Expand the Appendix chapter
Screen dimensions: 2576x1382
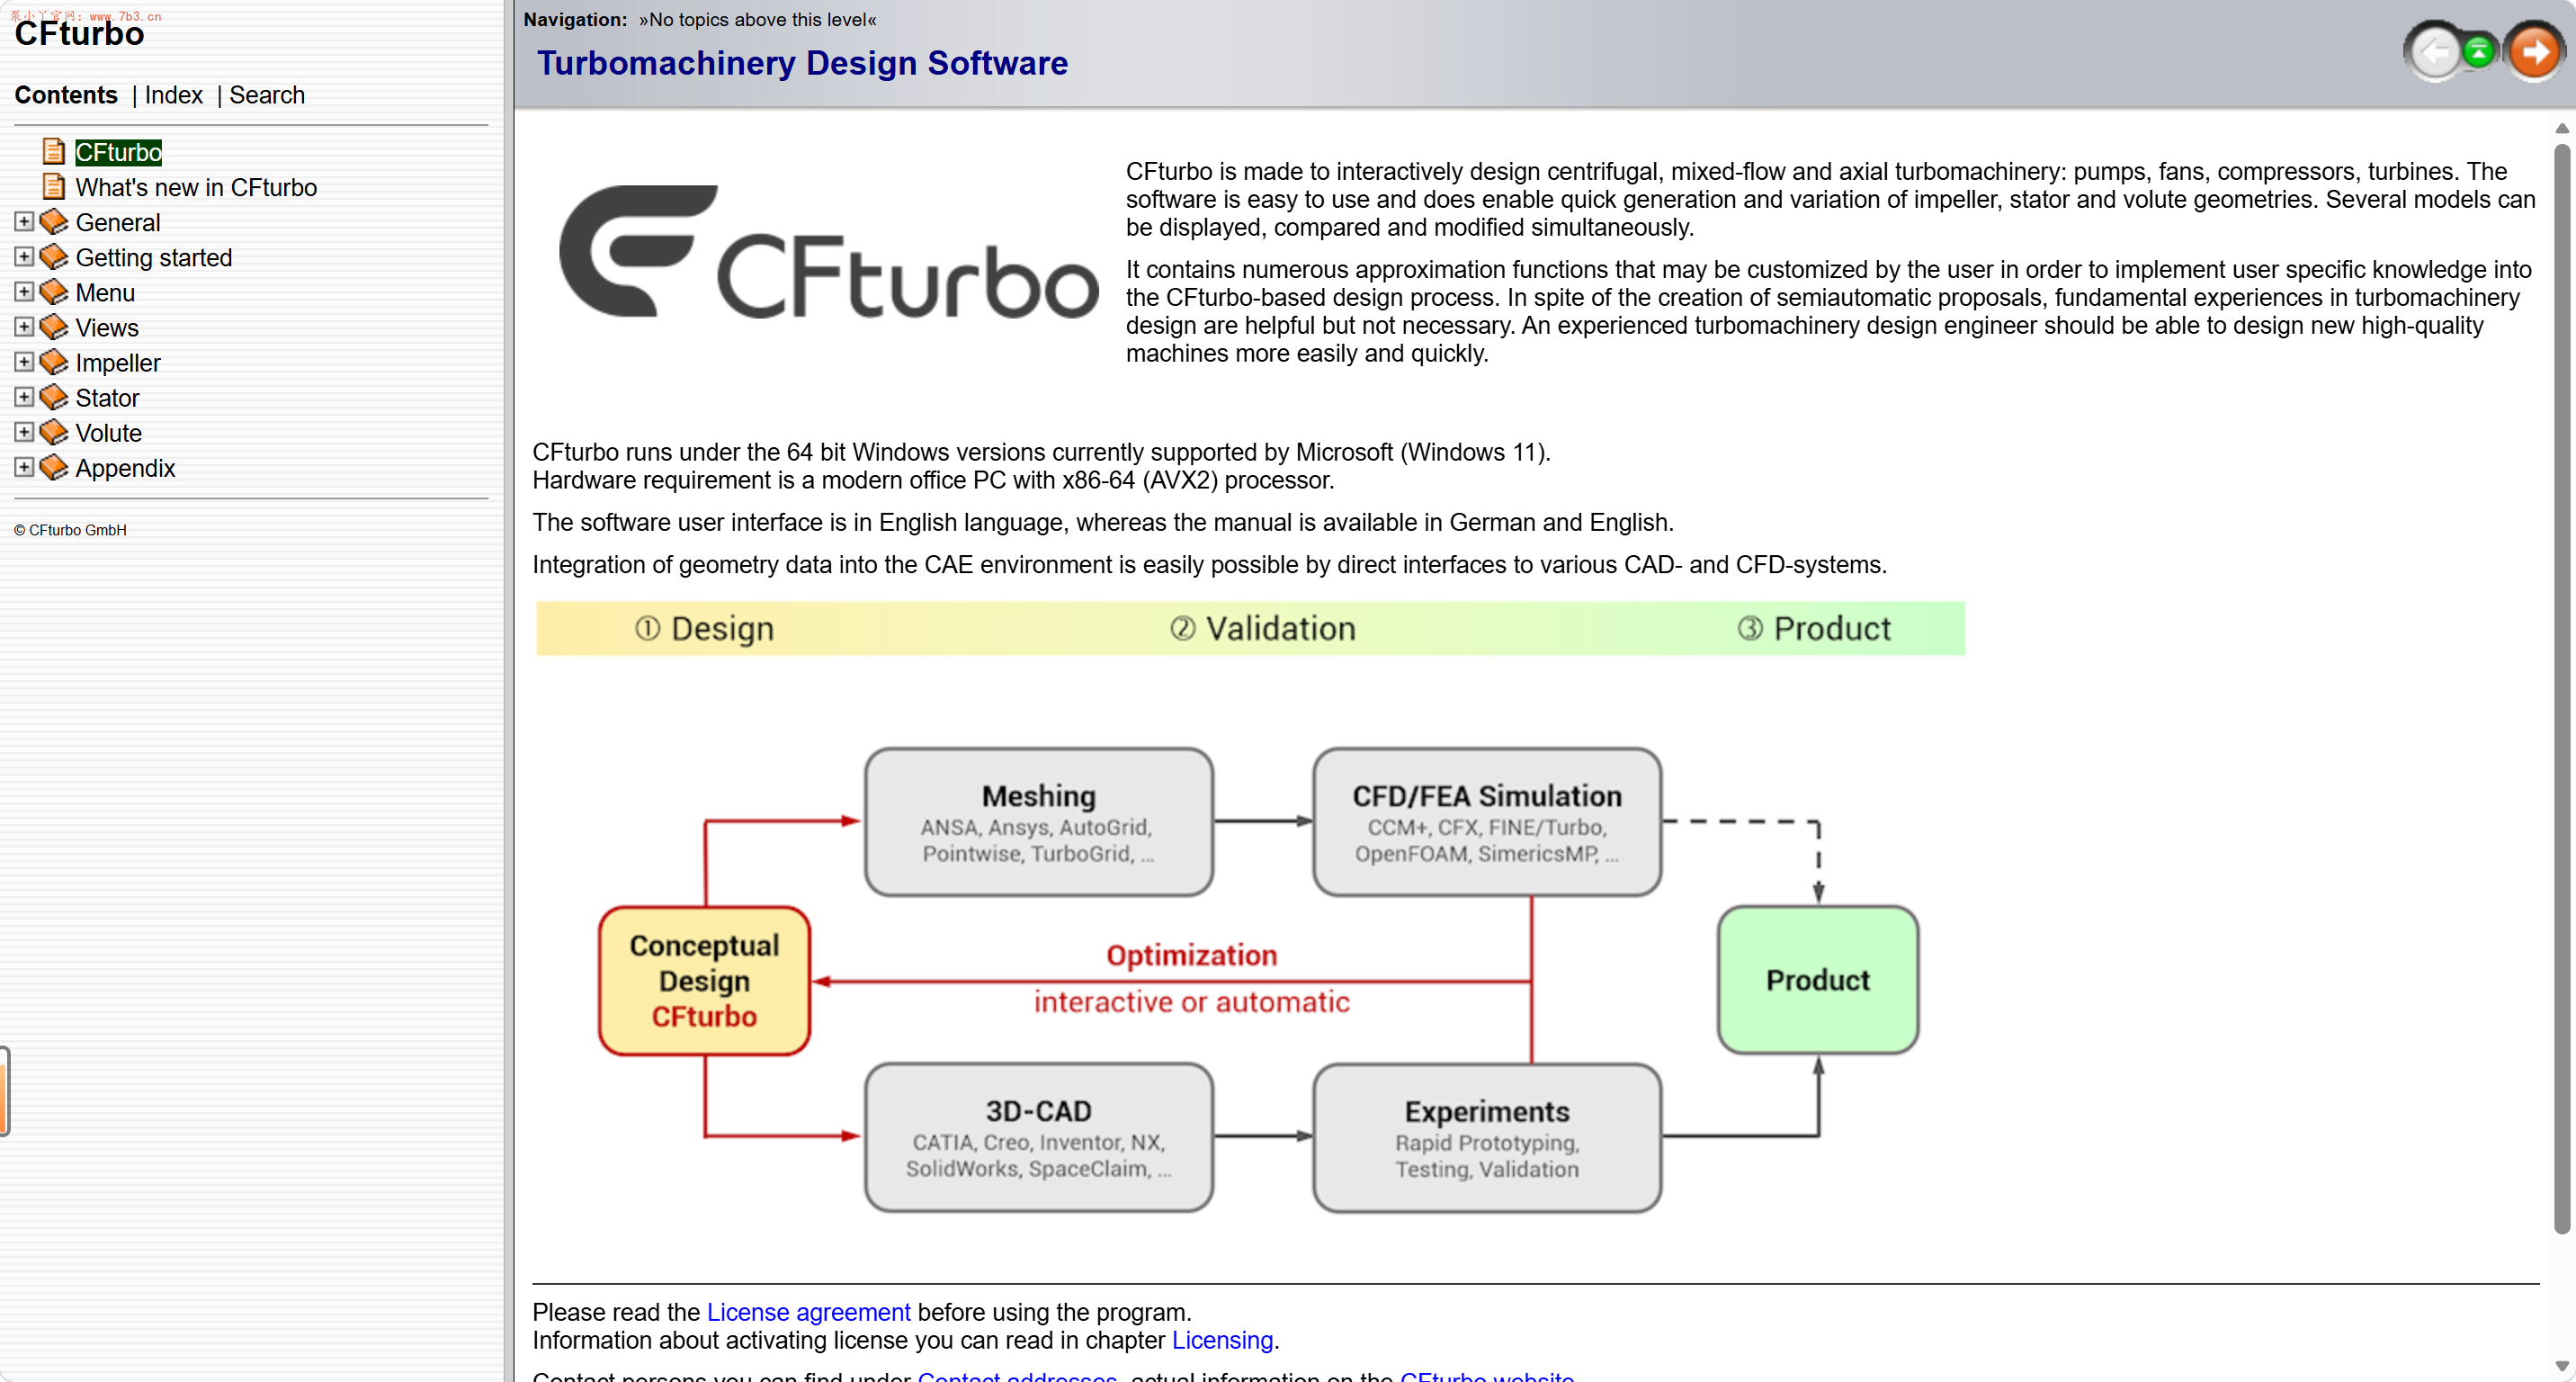[24, 466]
